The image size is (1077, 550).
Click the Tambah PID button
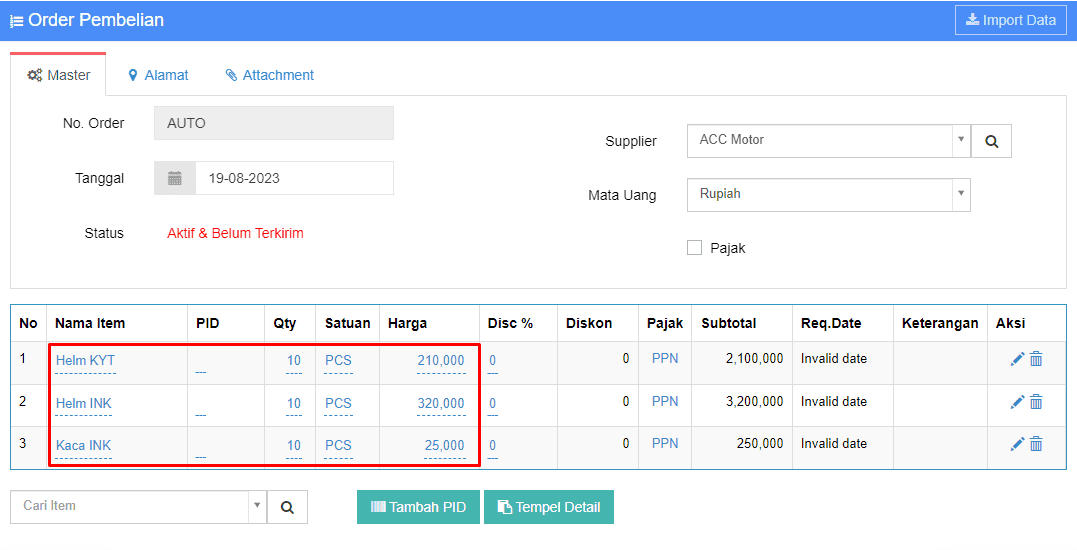(x=418, y=507)
